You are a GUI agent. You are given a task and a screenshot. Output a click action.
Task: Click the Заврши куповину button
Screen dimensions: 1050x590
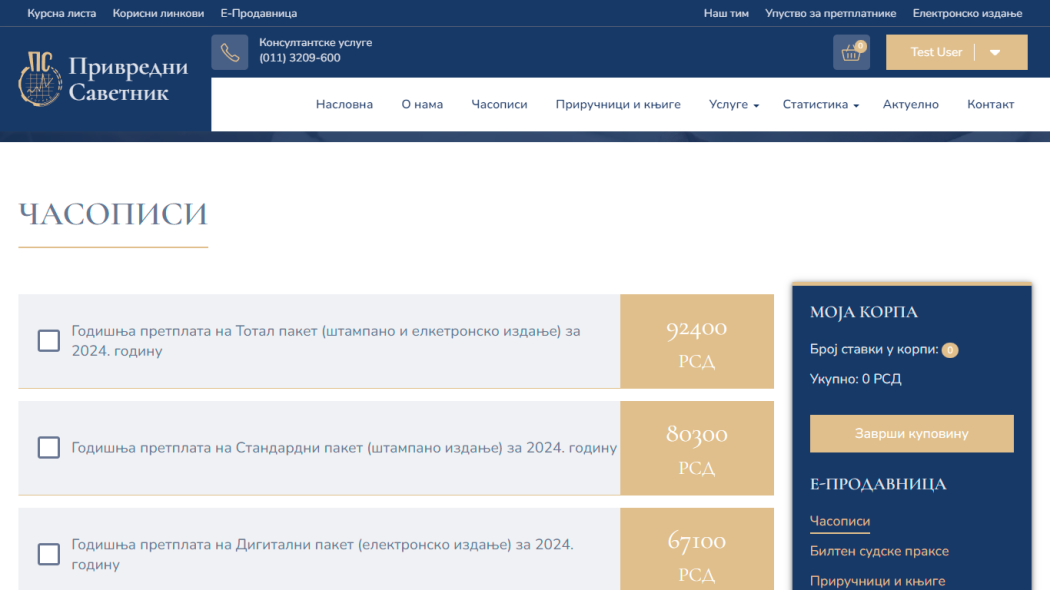911,434
